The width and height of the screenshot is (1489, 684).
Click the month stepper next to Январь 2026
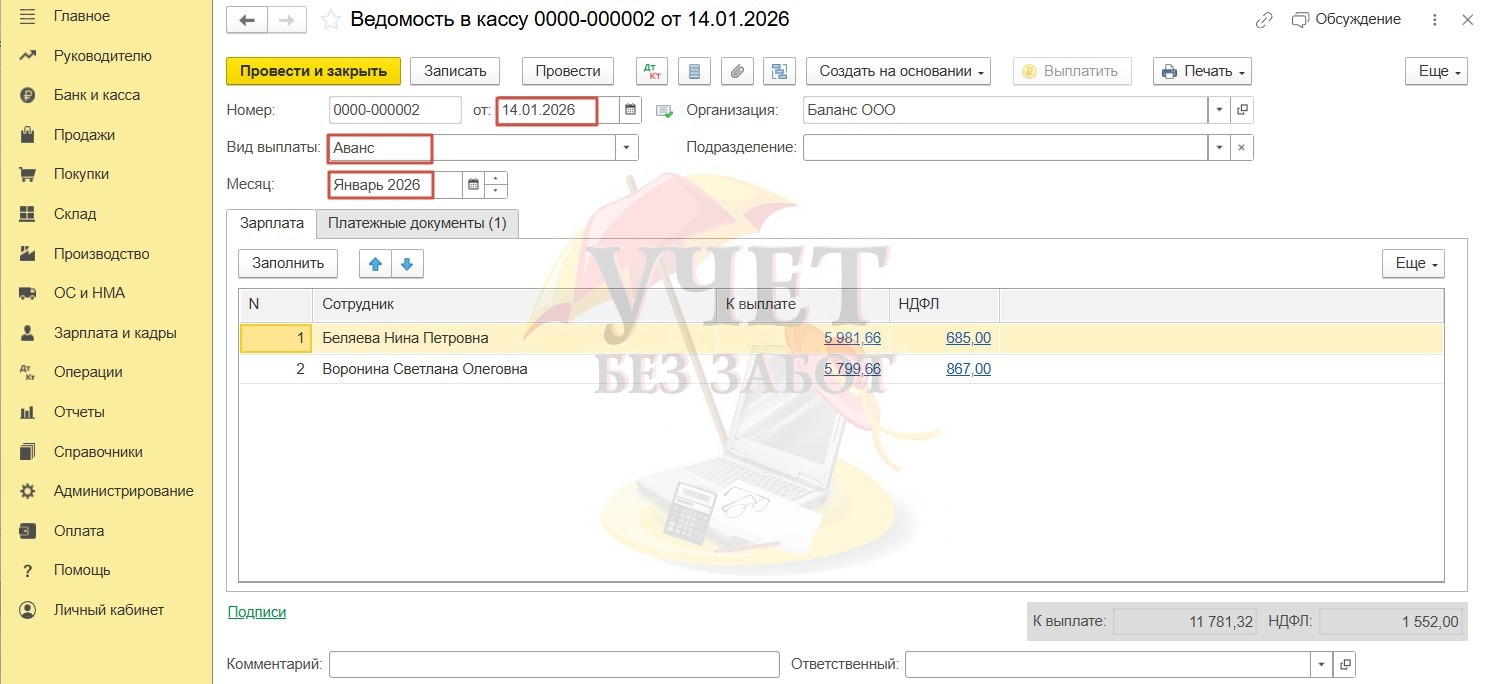(x=496, y=185)
